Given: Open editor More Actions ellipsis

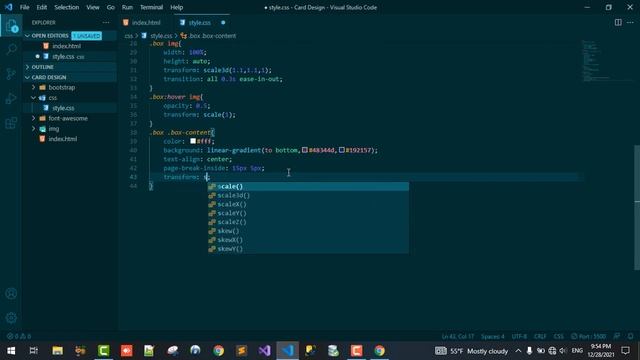Looking at the screenshot, I should click(630, 22).
